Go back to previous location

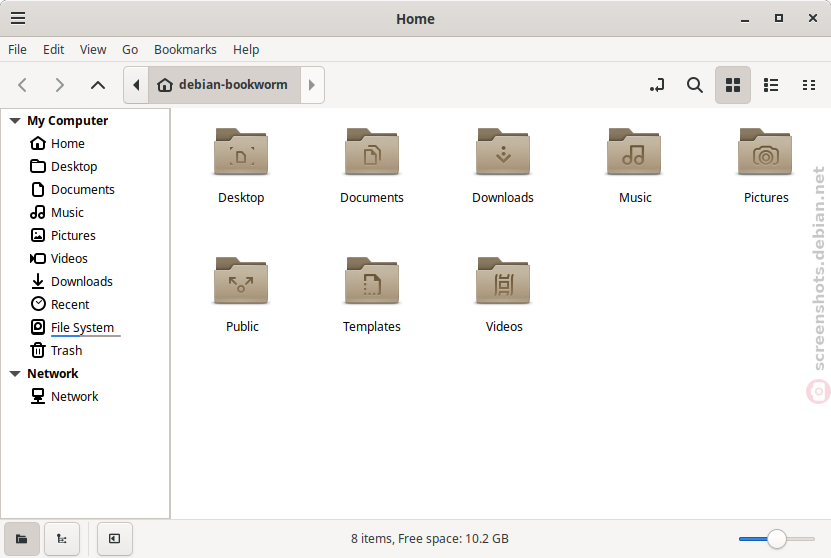point(22,85)
